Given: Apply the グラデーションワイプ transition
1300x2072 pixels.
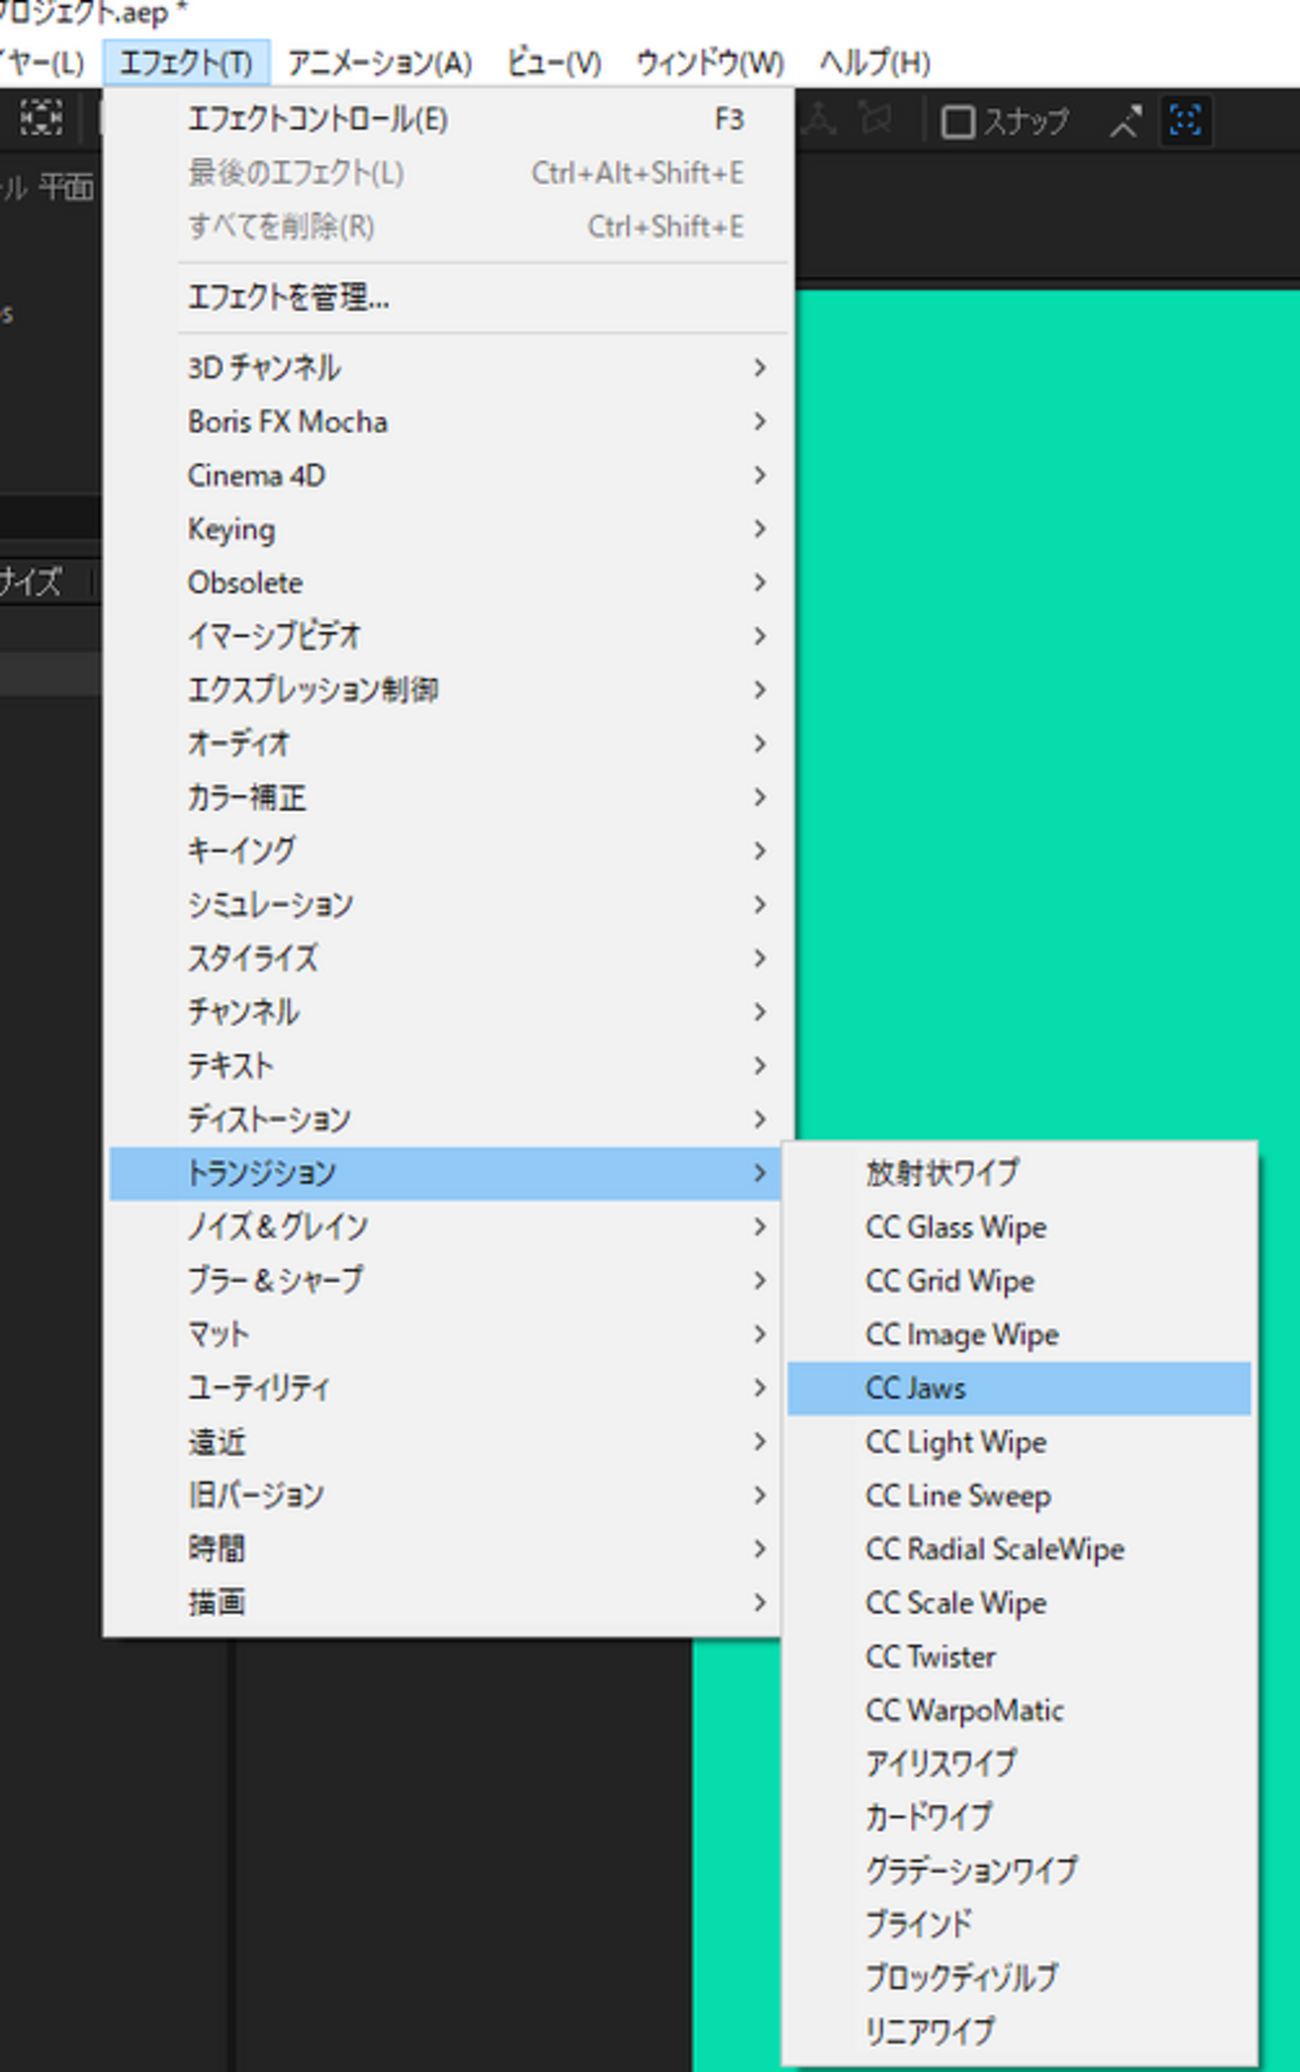Looking at the screenshot, I should click(1019, 1870).
